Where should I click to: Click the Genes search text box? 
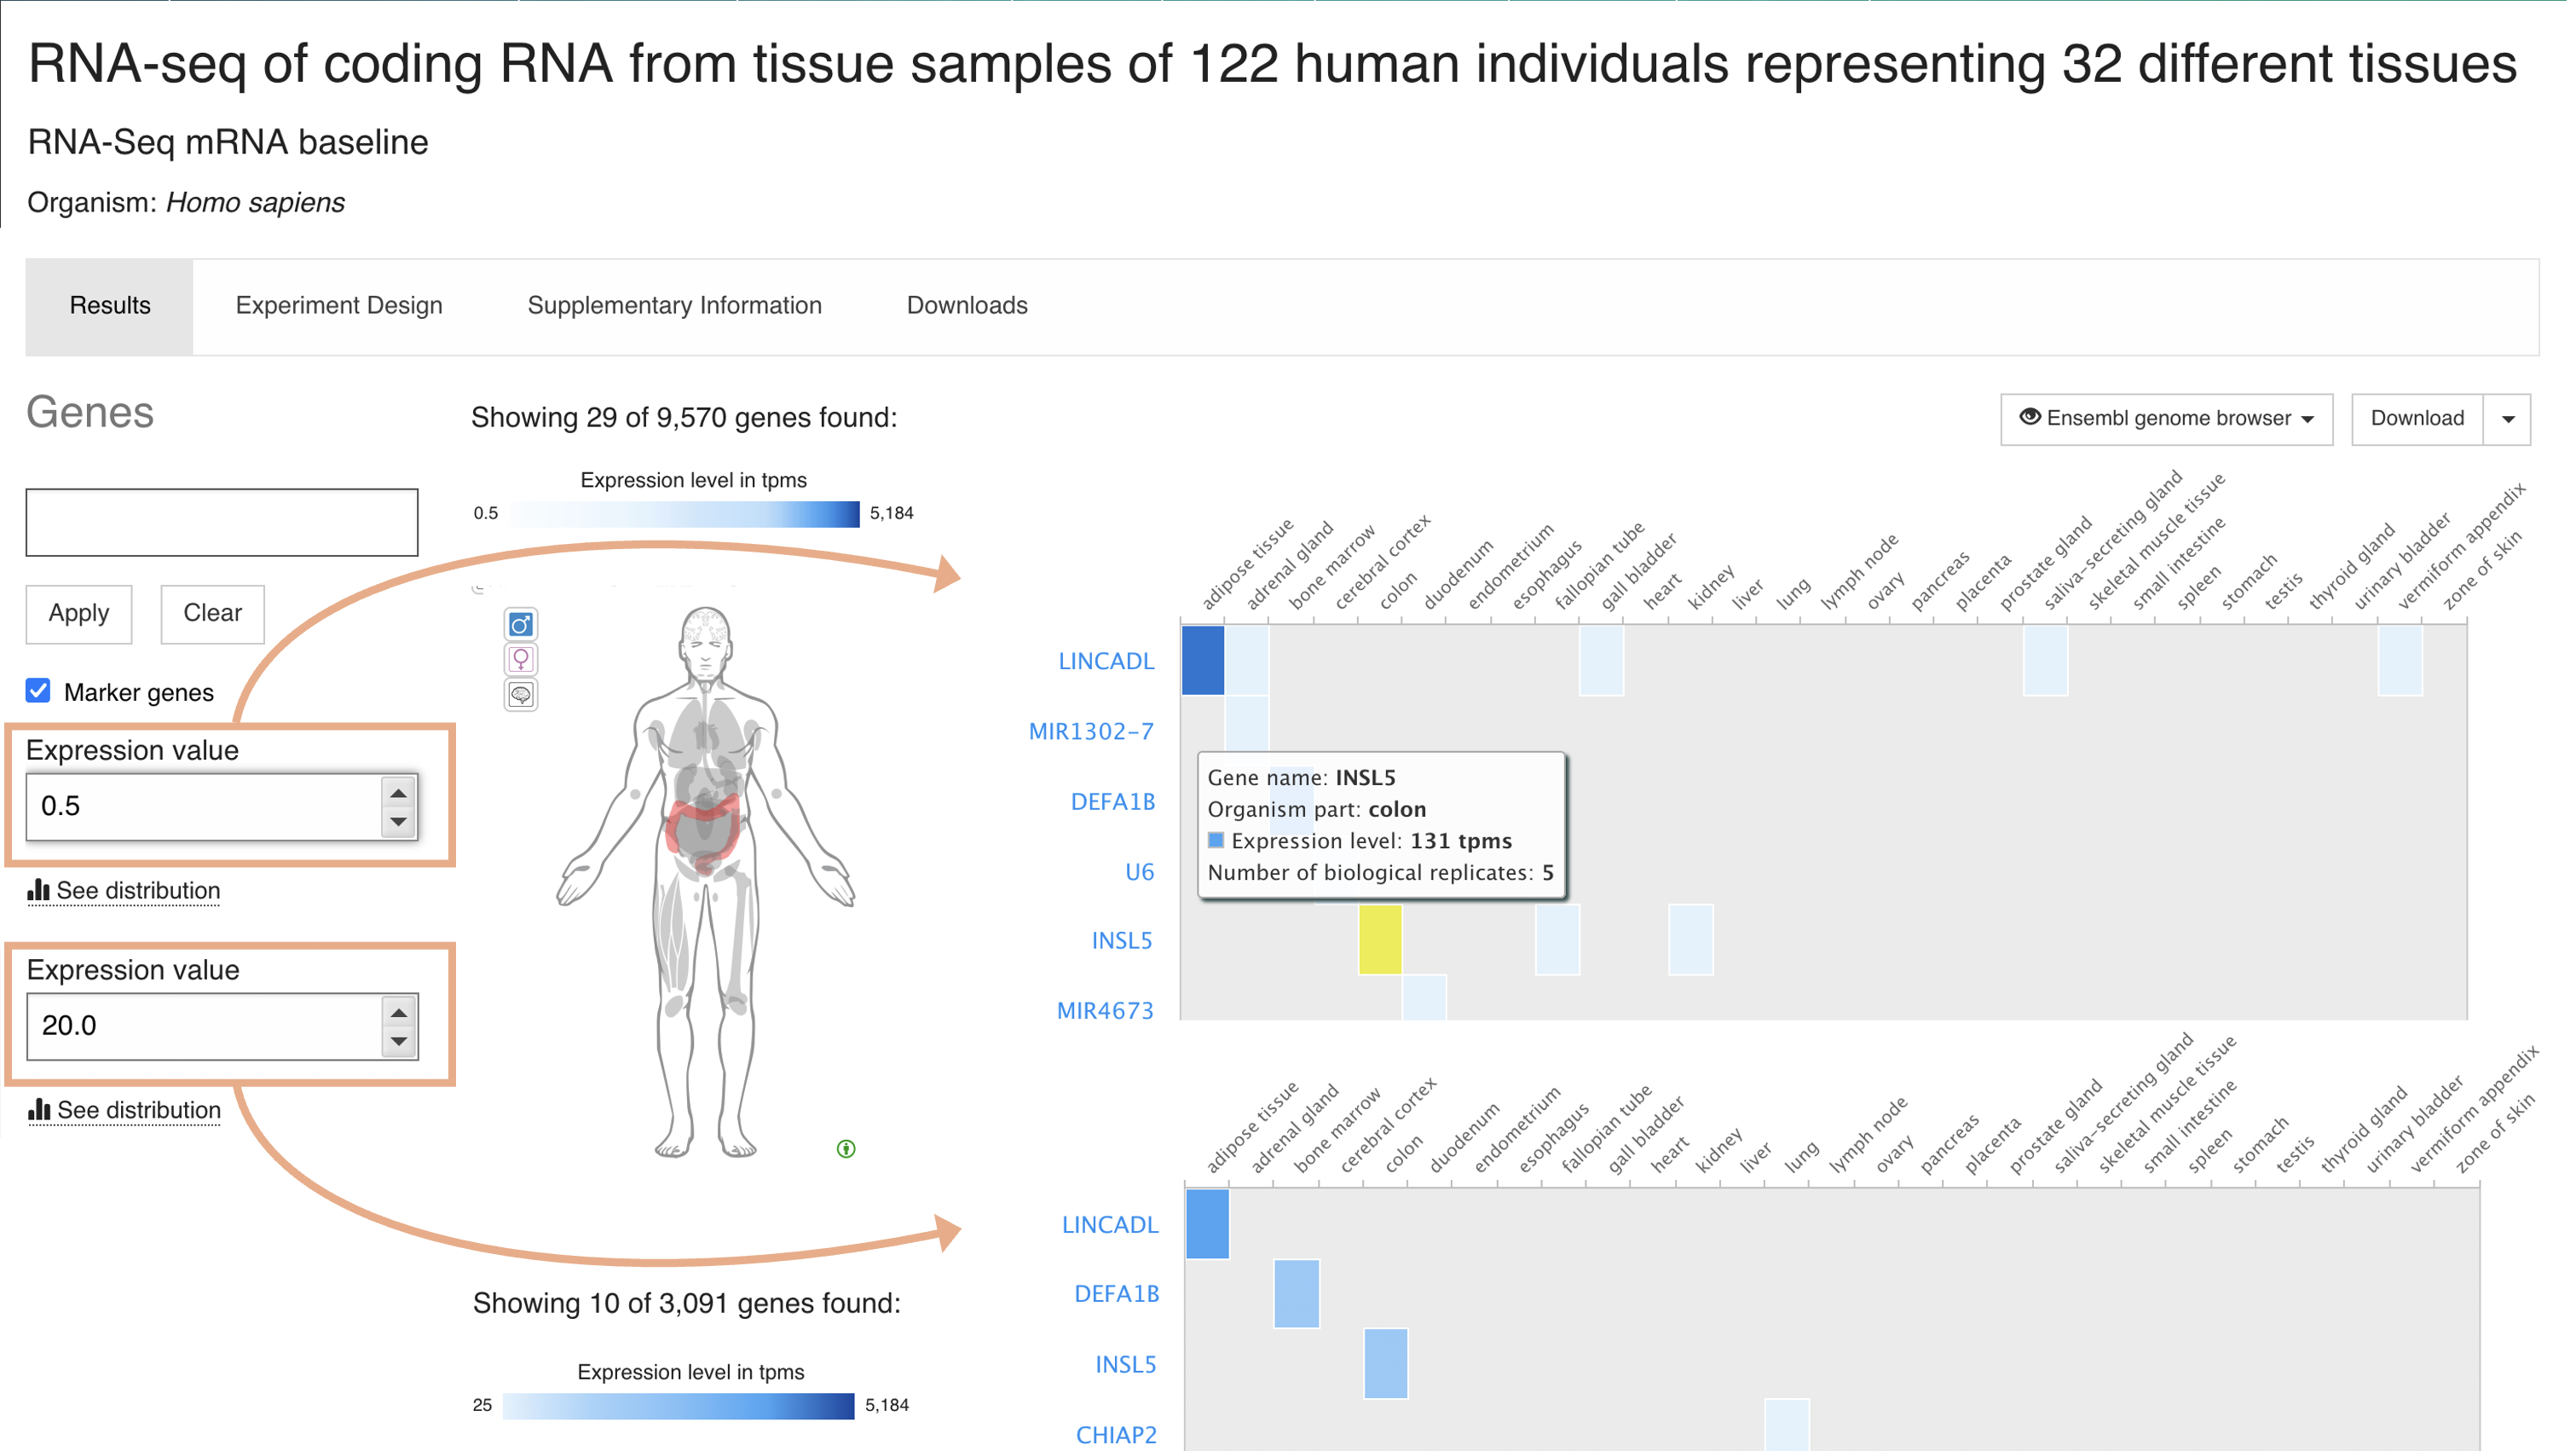click(222, 523)
